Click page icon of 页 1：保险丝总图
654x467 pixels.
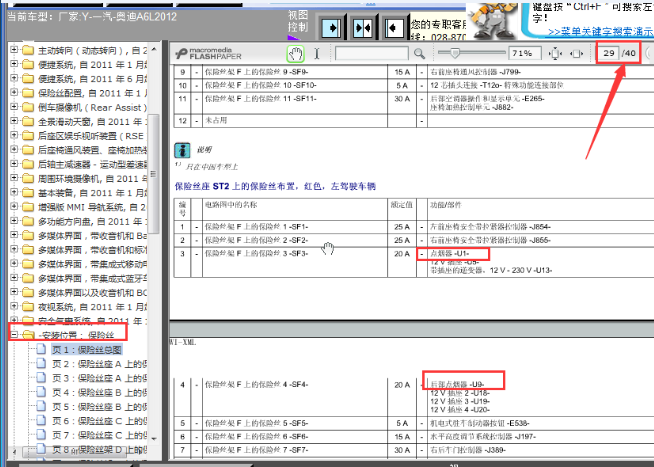pyautogui.click(x=41, y=349)
